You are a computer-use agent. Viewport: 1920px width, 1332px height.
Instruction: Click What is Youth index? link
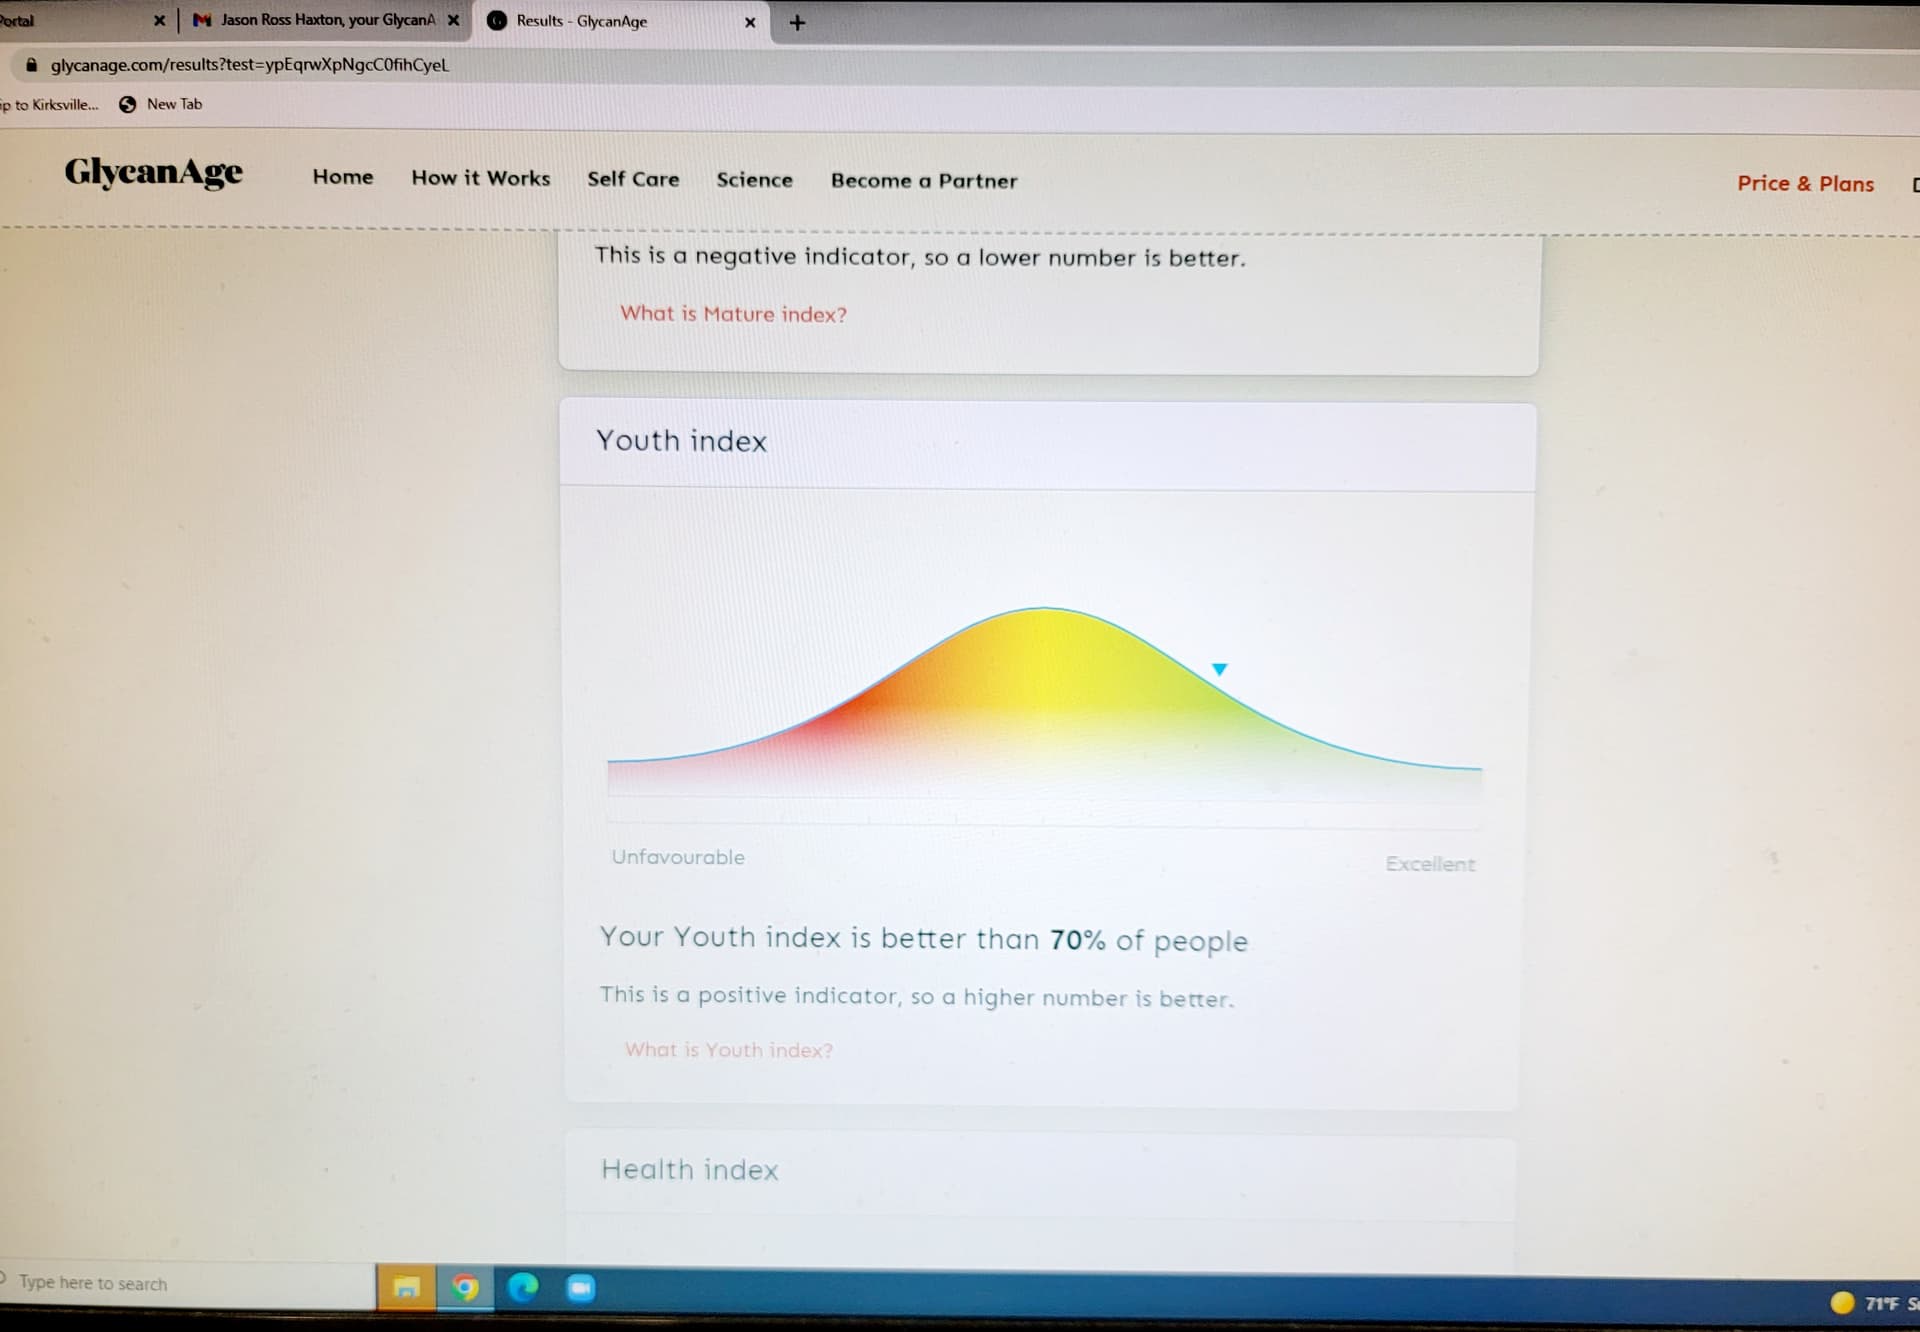tap(729, 1050)
